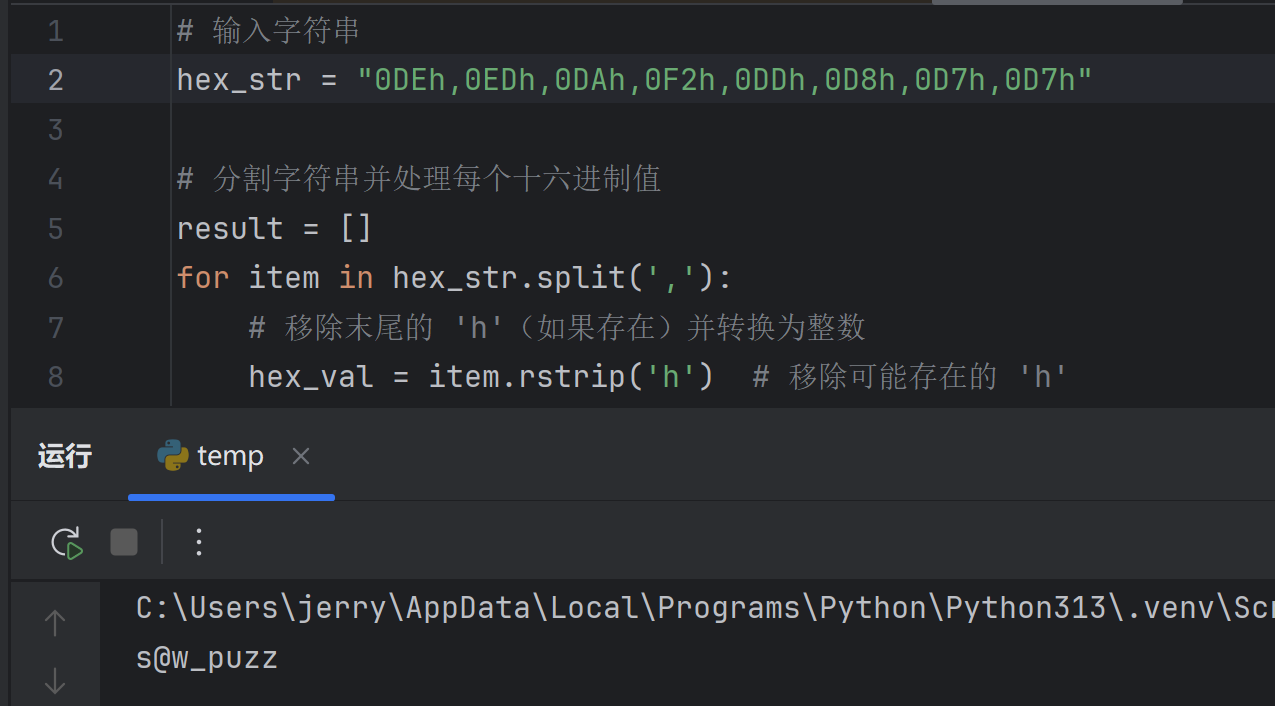This screenshot has width=1275, height=706.
Task: Click the s@w_puzz output line
Action: click(207, 658)
